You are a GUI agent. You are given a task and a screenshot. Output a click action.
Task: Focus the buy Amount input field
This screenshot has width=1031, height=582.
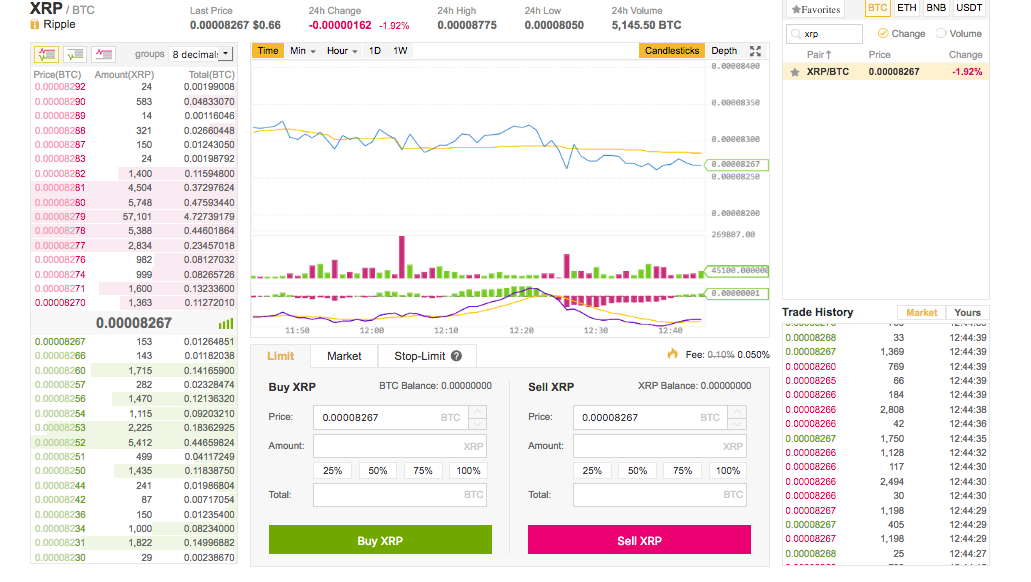click(400, 446)
